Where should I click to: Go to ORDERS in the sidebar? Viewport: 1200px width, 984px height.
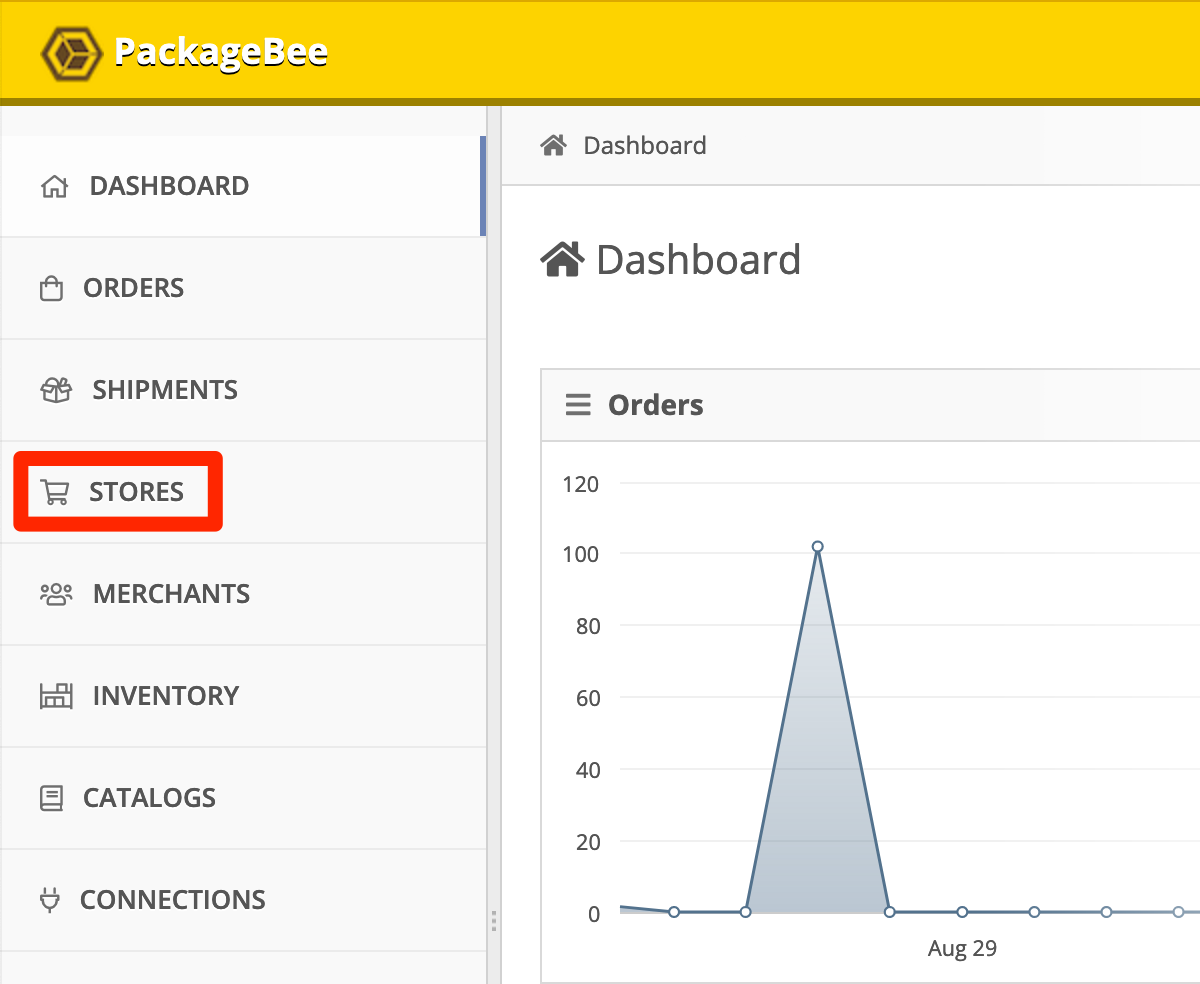coord(243,288)
